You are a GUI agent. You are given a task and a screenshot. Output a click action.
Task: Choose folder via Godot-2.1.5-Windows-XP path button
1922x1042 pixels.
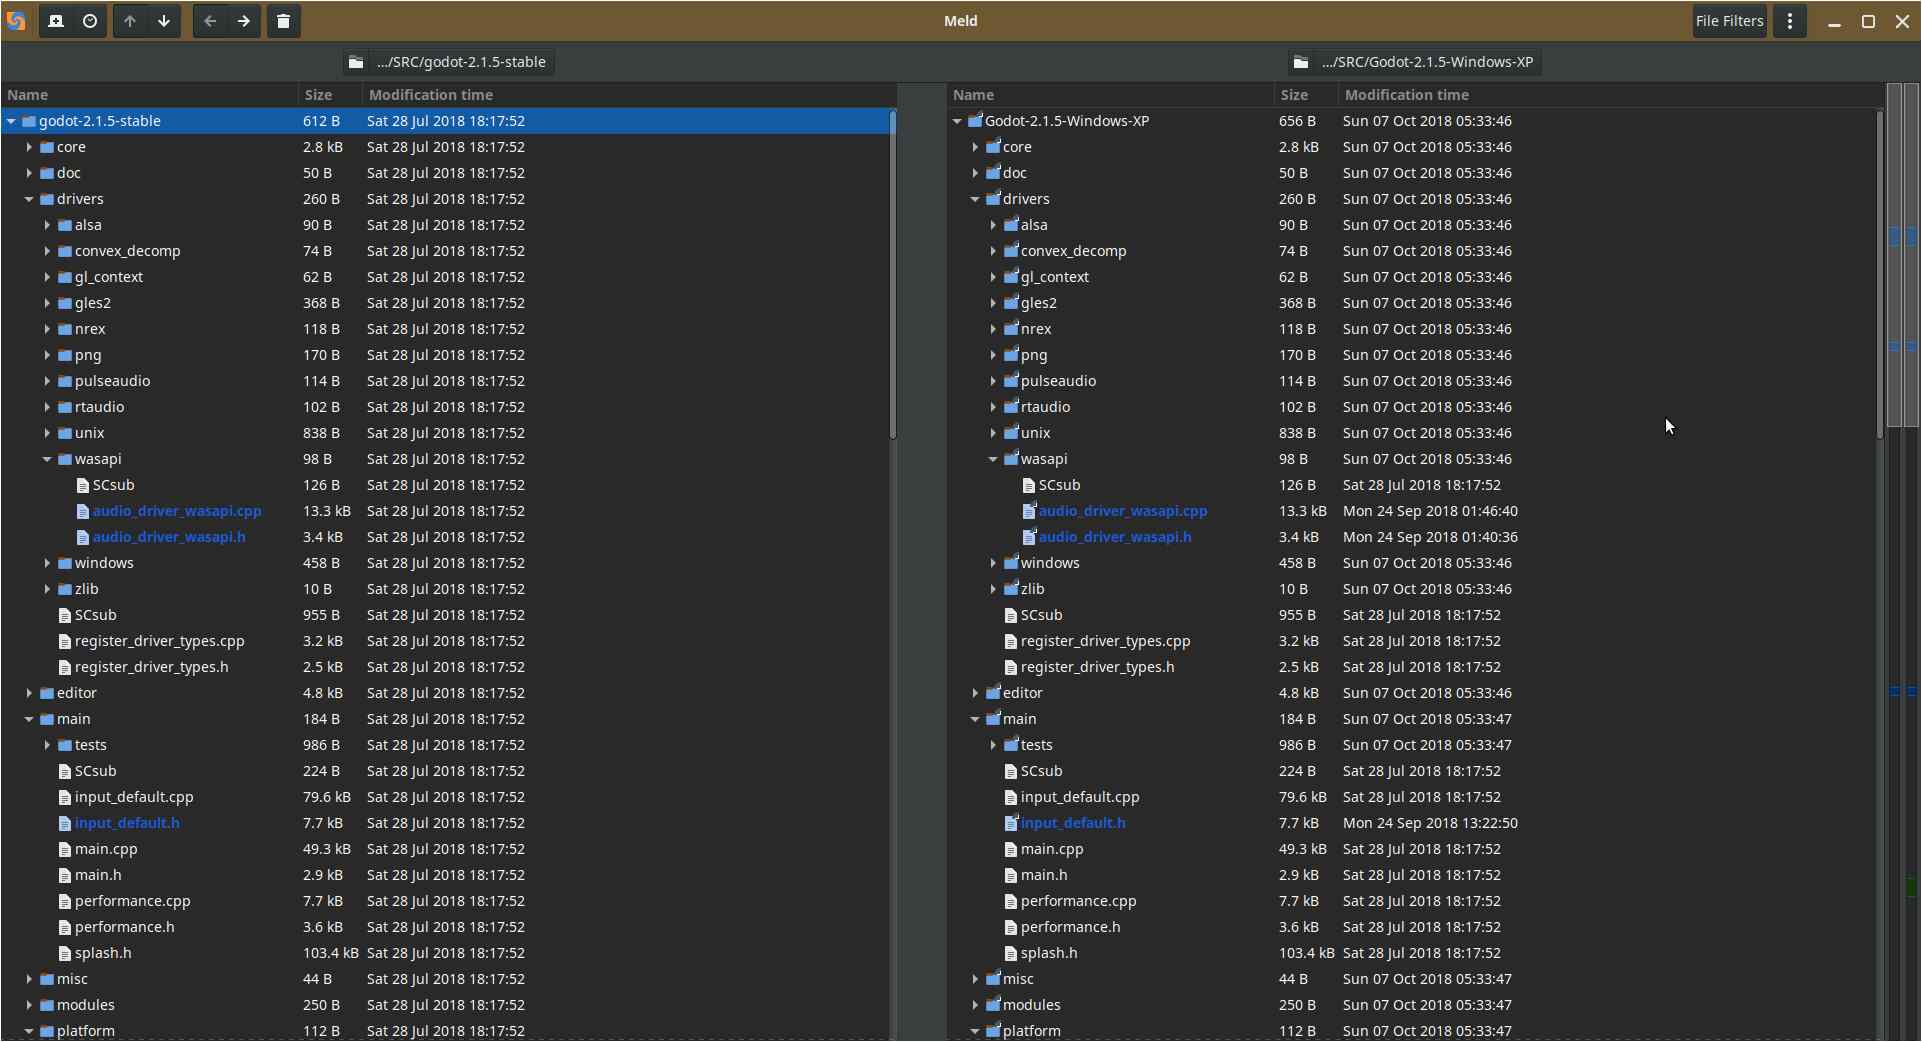pos(1414,62)
